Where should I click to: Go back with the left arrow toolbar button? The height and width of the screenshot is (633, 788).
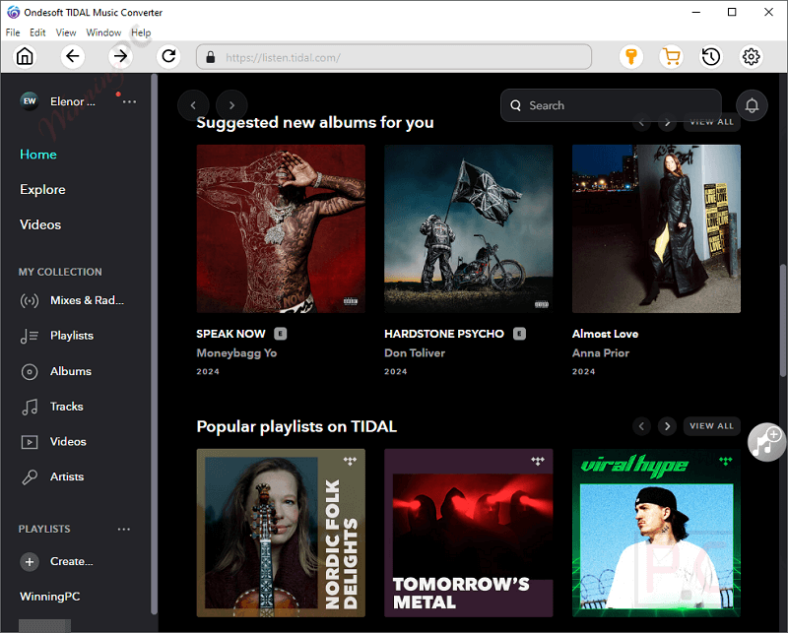pos(72,56)
